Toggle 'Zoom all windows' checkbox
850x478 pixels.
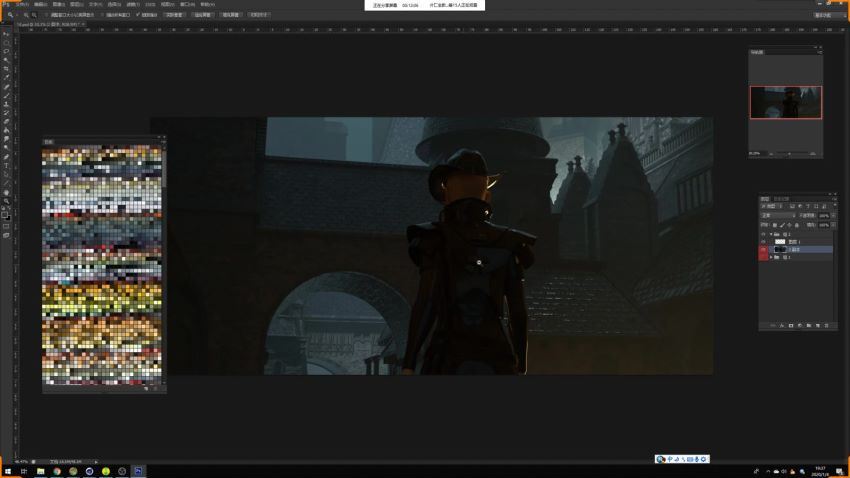102,15
